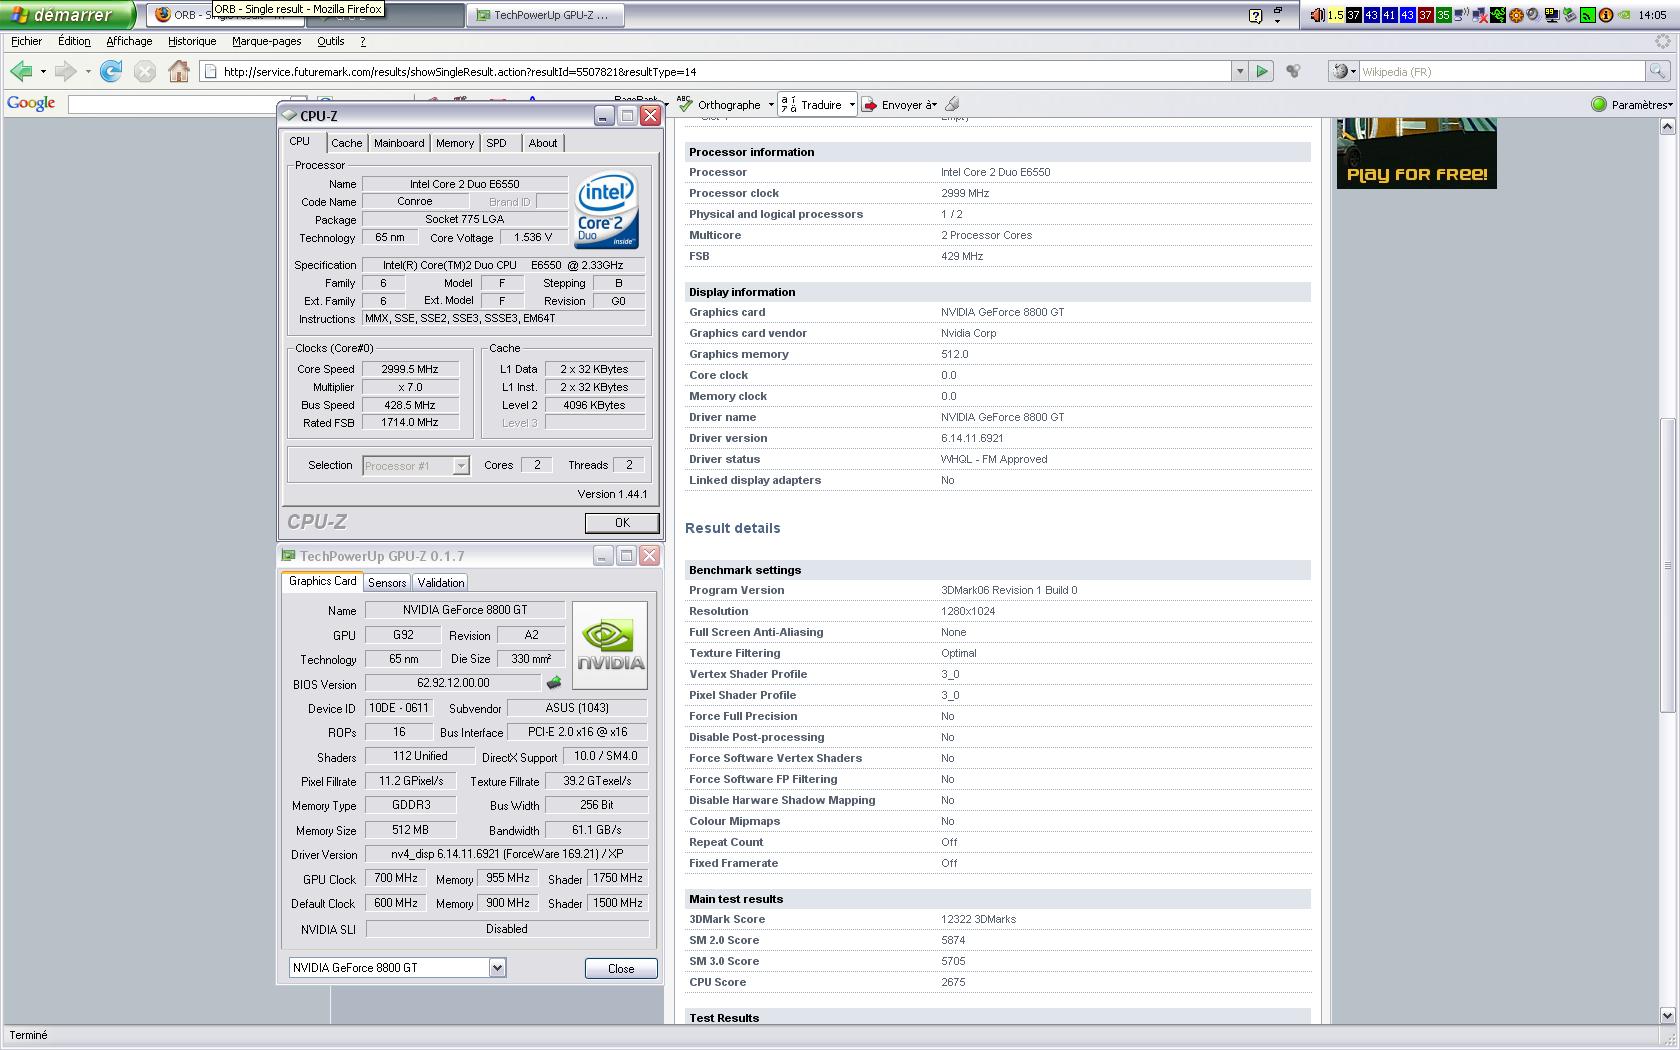Viewport: 1680px width, 1050px height.
Task: Open the démarrer start menu
Action: [x=67, y=15]
